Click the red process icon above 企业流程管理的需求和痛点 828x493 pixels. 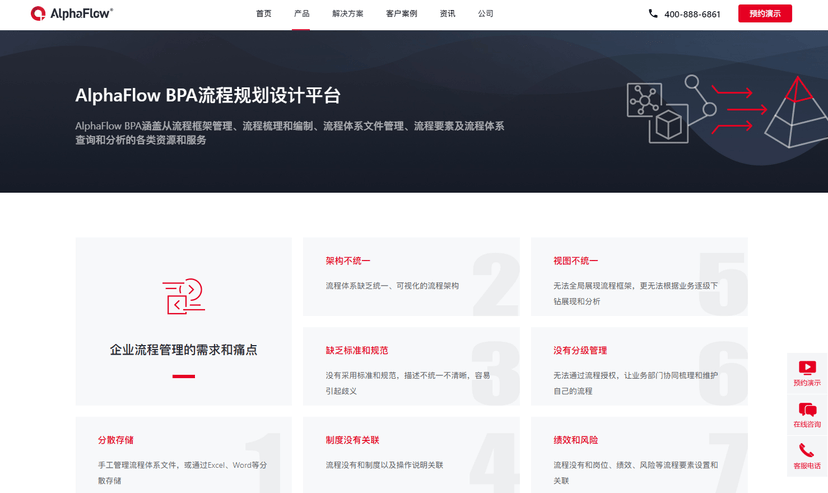coord(184,296)
